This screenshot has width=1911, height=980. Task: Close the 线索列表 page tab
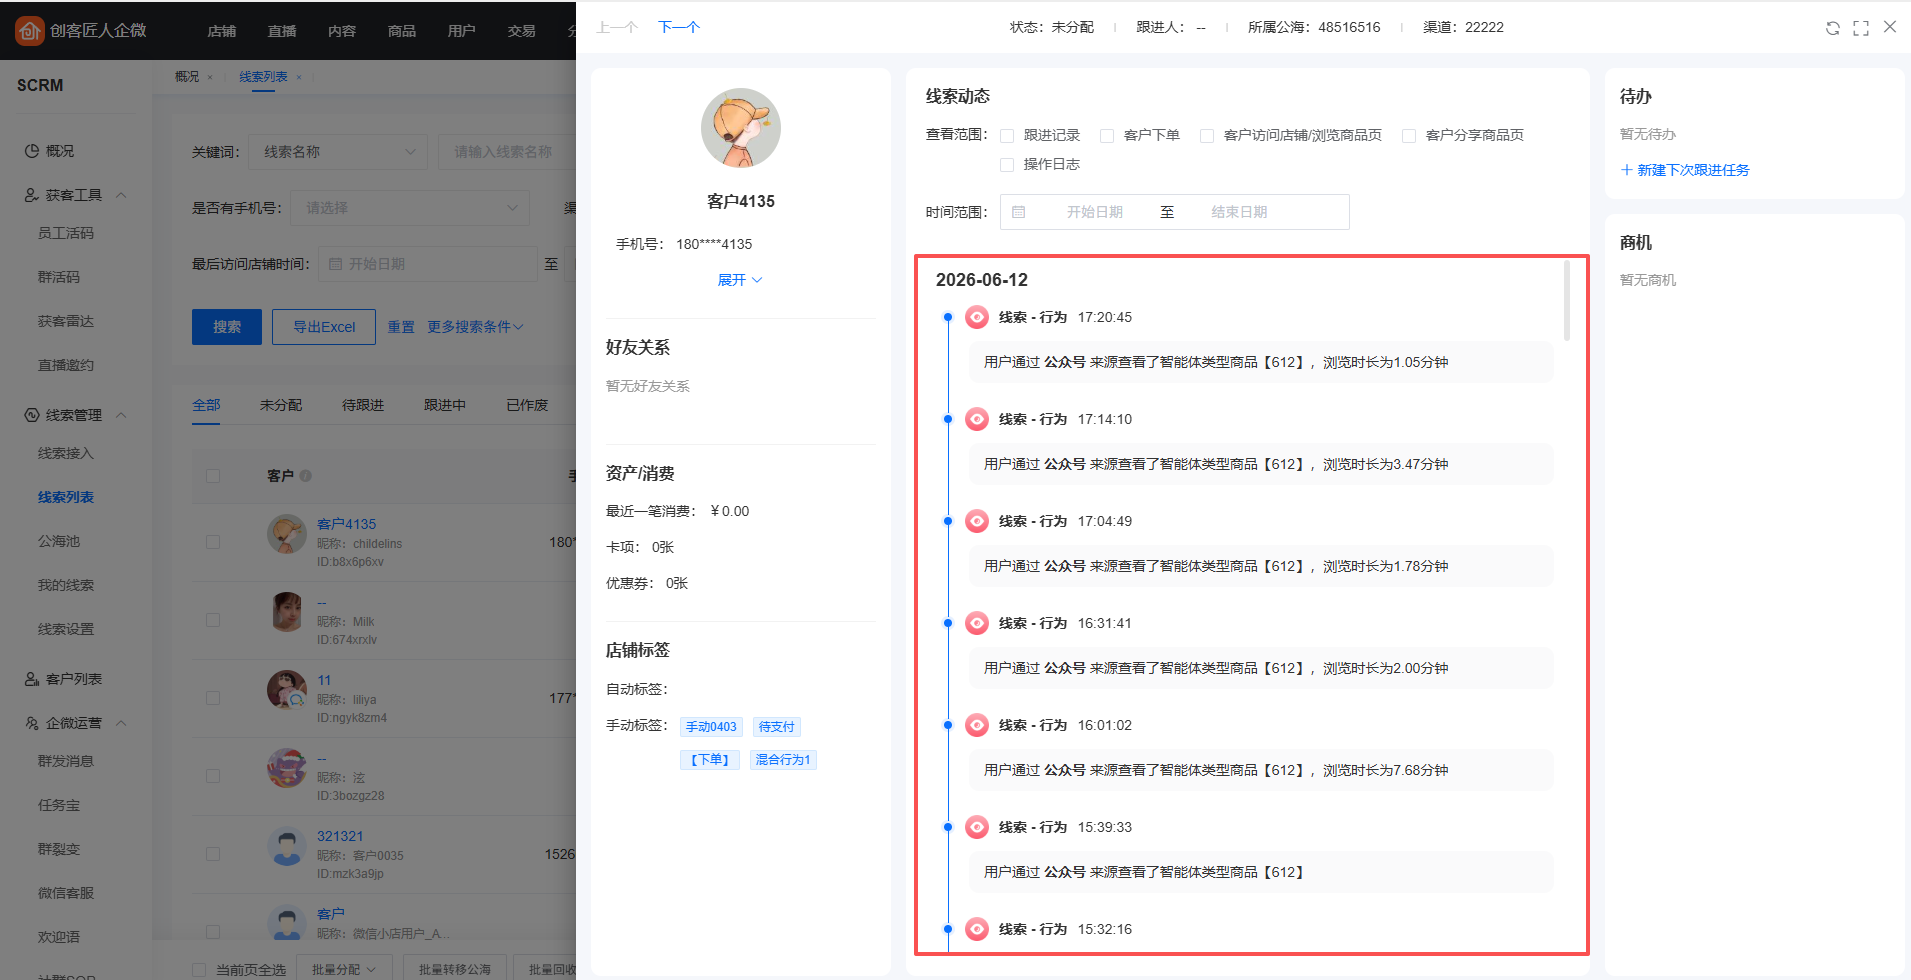coord(299,77)
